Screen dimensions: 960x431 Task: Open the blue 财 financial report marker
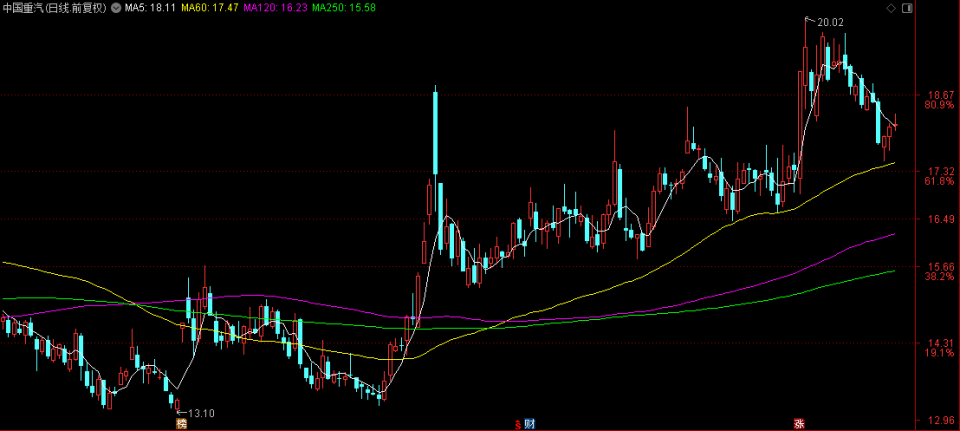(530, 424)
